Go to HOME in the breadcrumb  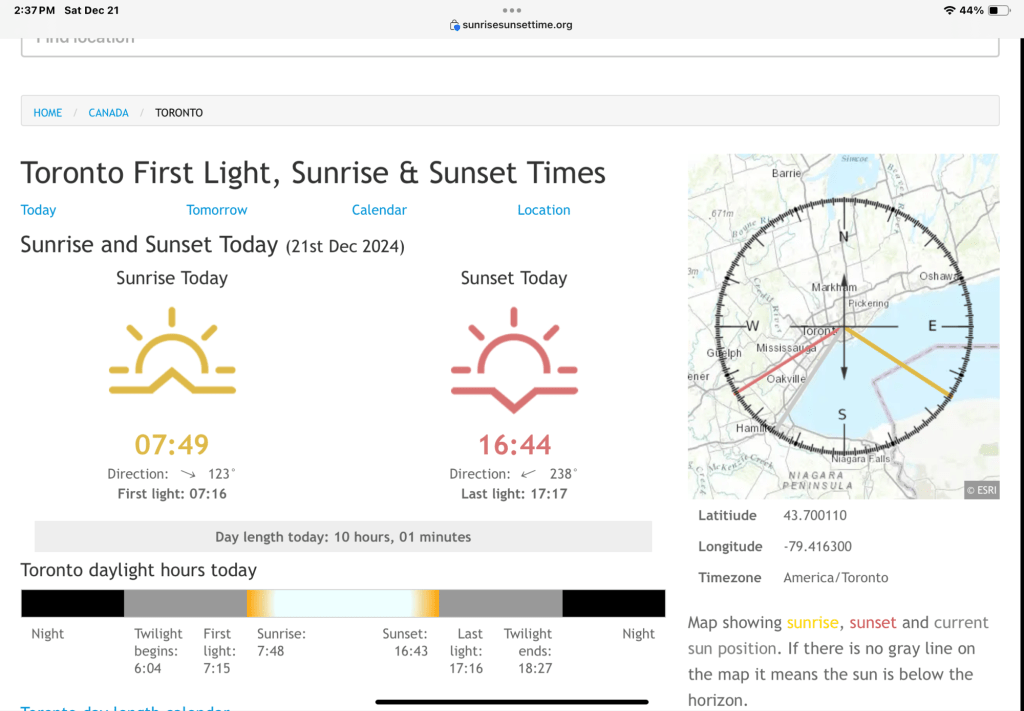click(48, 113)
